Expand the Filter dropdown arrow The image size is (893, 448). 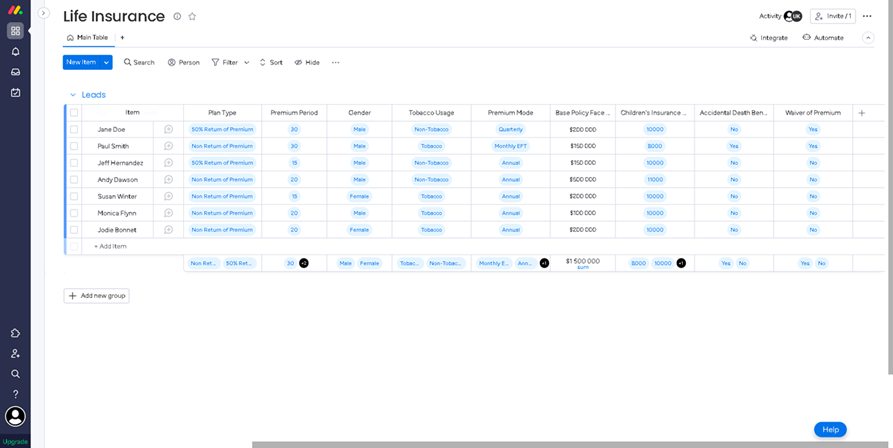(247, 62)
